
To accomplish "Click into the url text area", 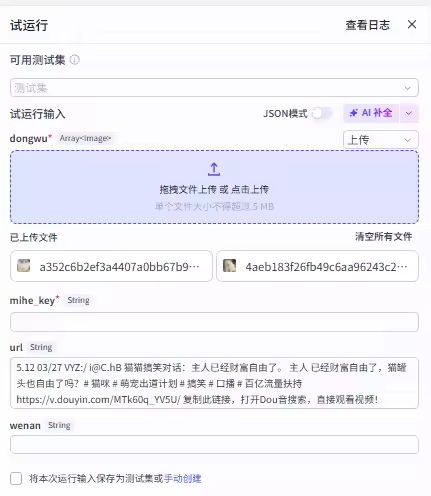I will pyautogui.click(x=214, y=383).
